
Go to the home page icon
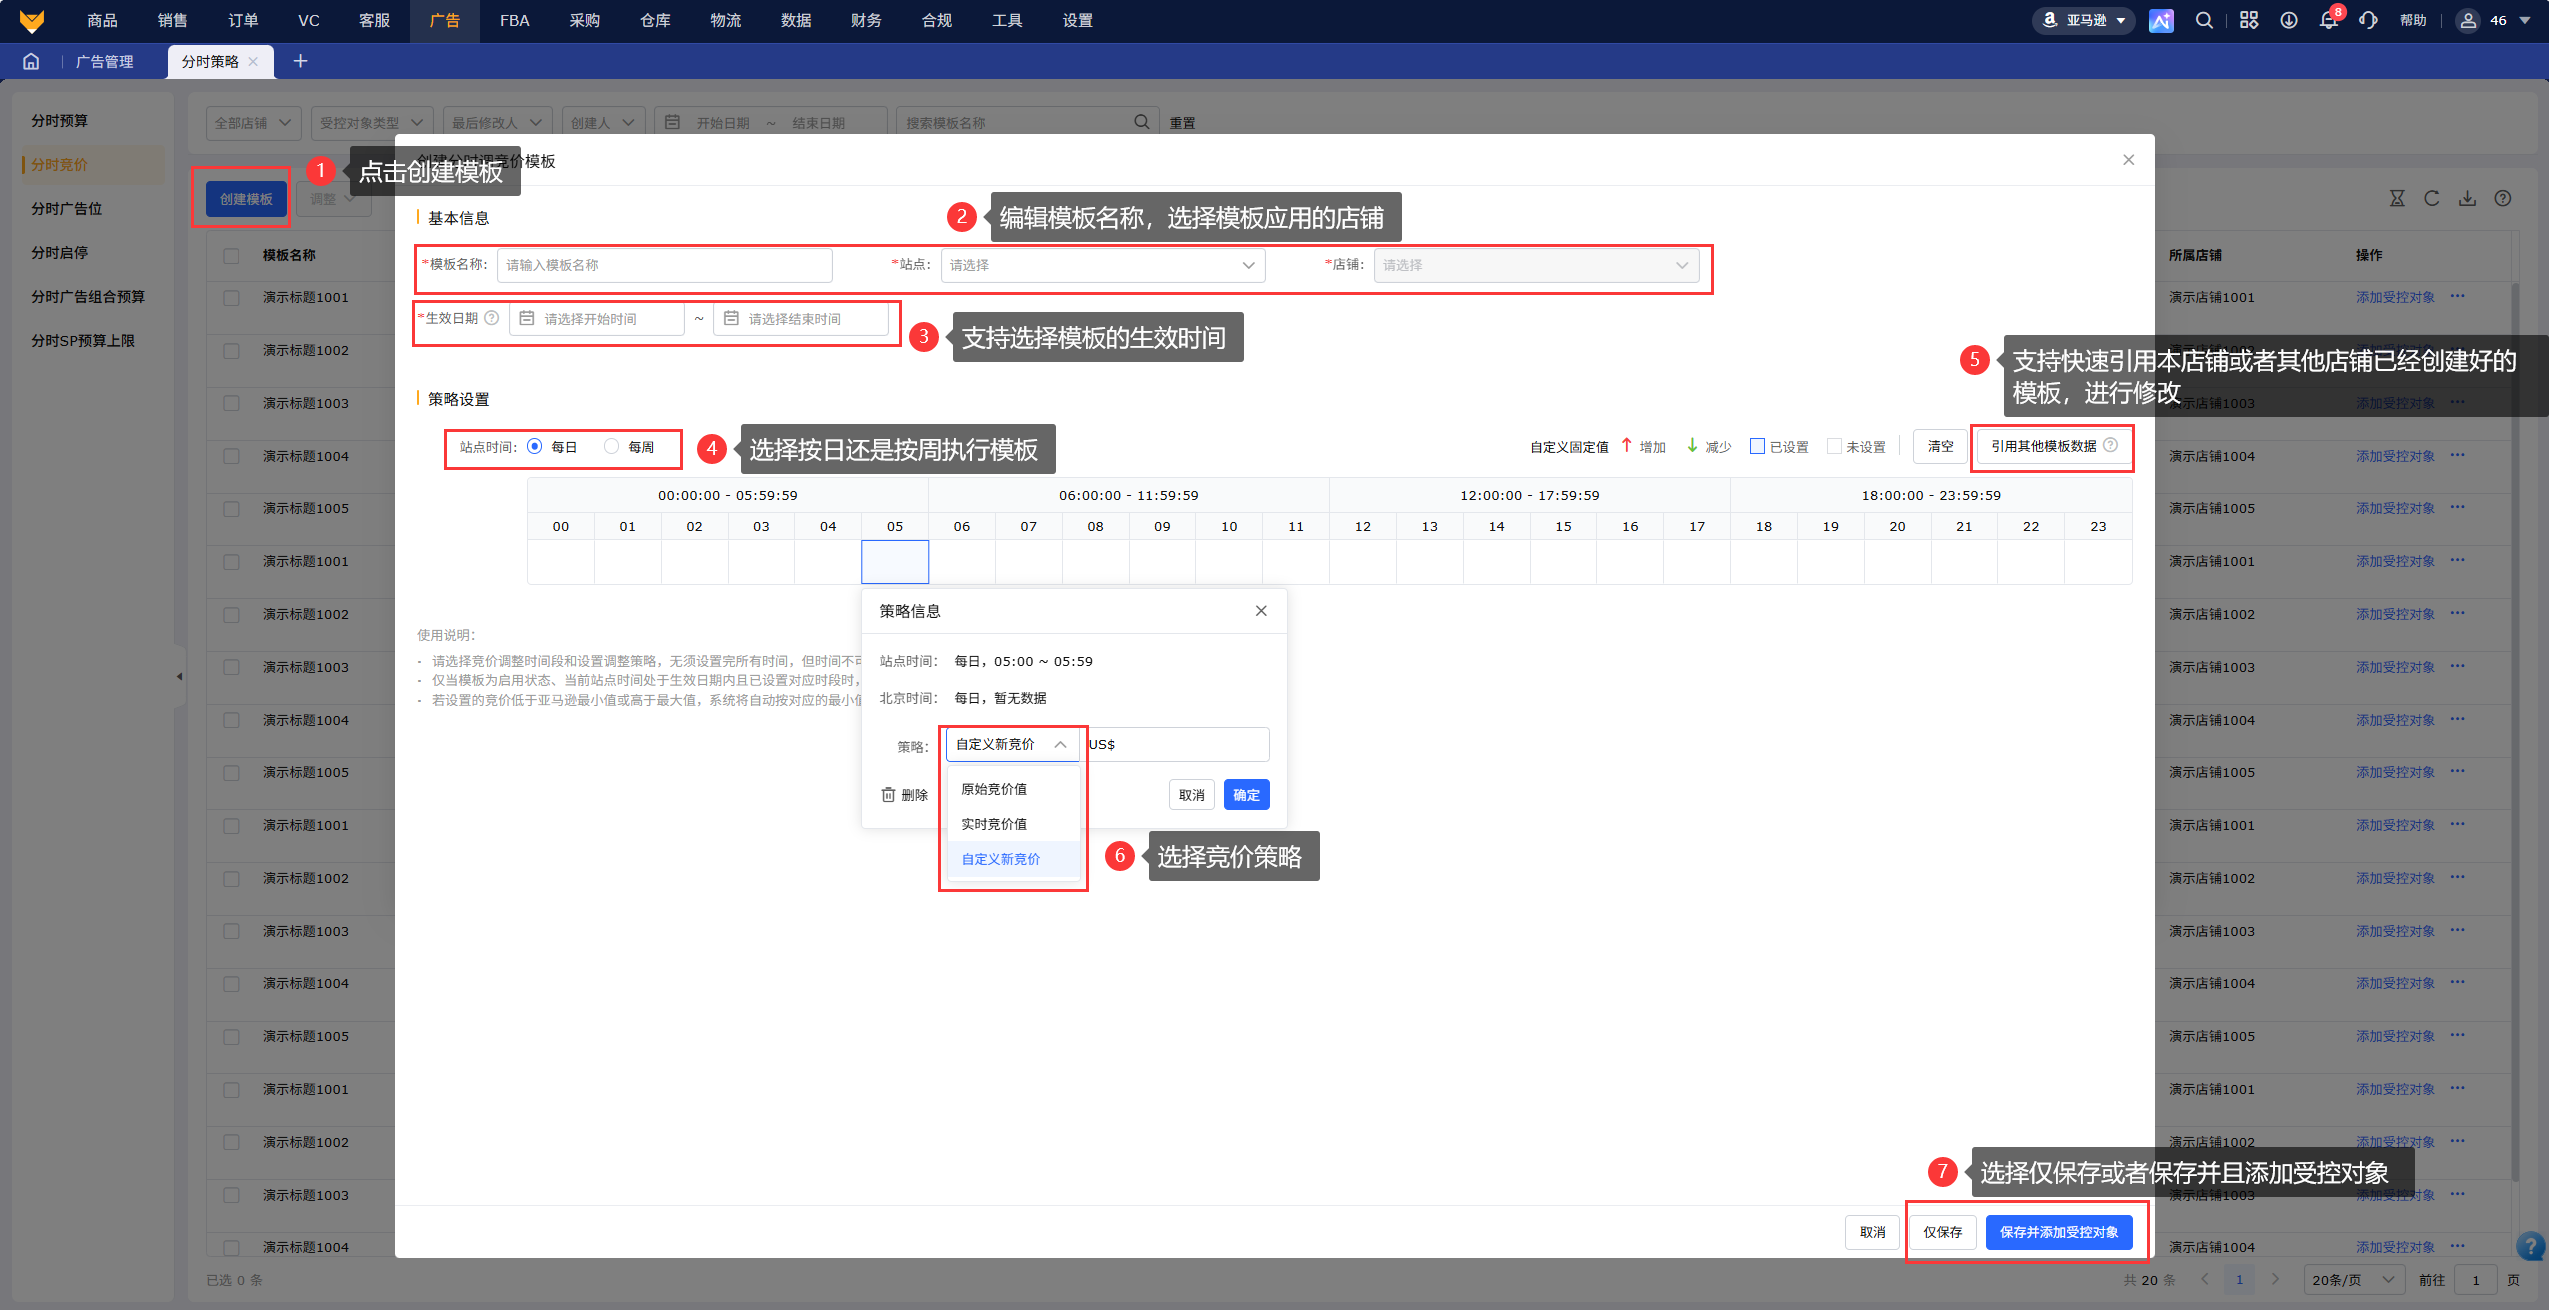click(31, 61)
